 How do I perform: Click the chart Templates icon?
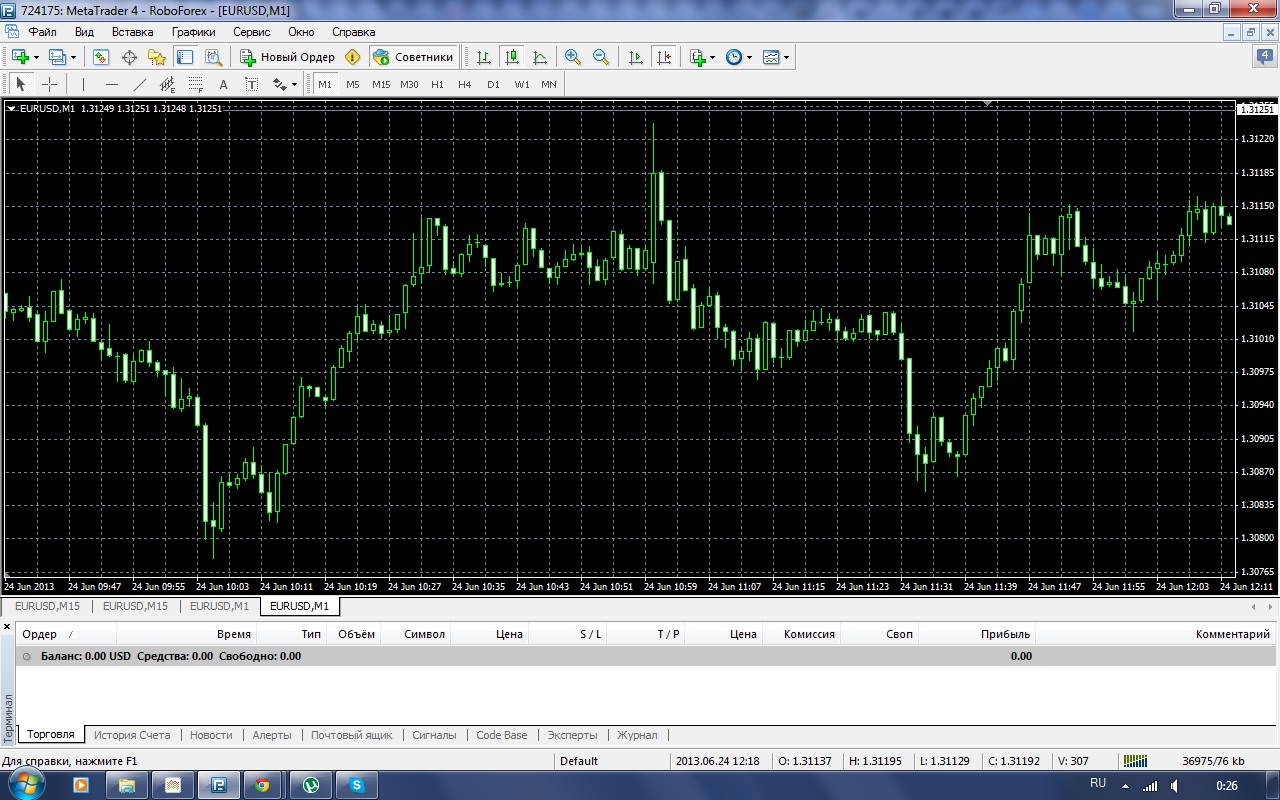(771, 57)
